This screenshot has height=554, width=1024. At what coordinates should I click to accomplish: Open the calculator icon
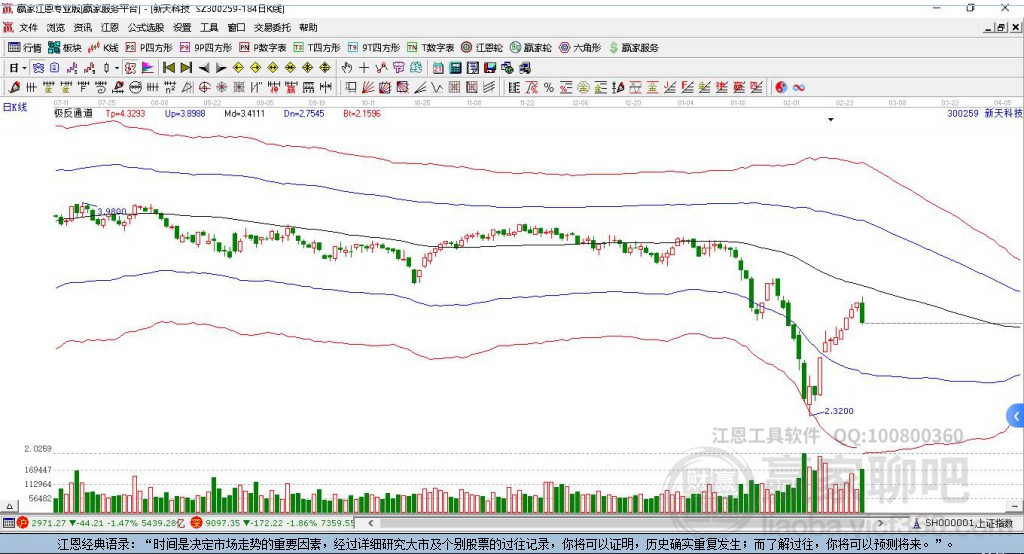pos(455,68)
